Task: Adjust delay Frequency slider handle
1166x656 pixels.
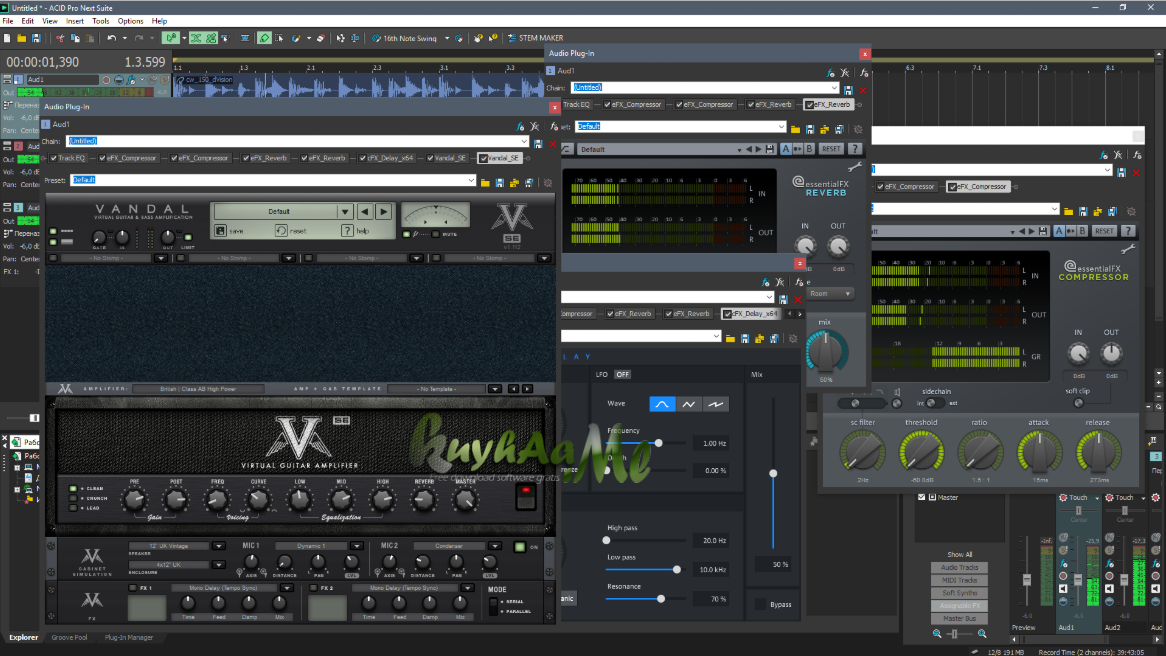Action: (x=658, y=443)
